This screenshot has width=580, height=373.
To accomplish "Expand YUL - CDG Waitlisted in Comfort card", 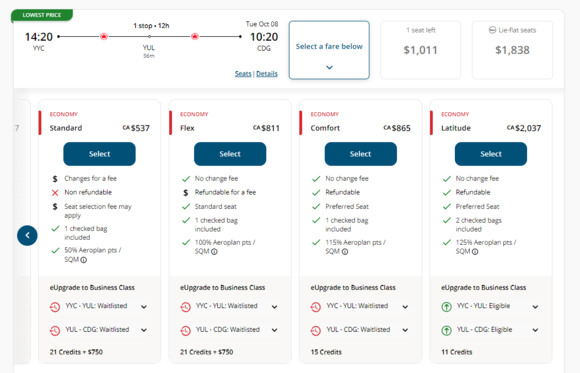I will [405, 330].
